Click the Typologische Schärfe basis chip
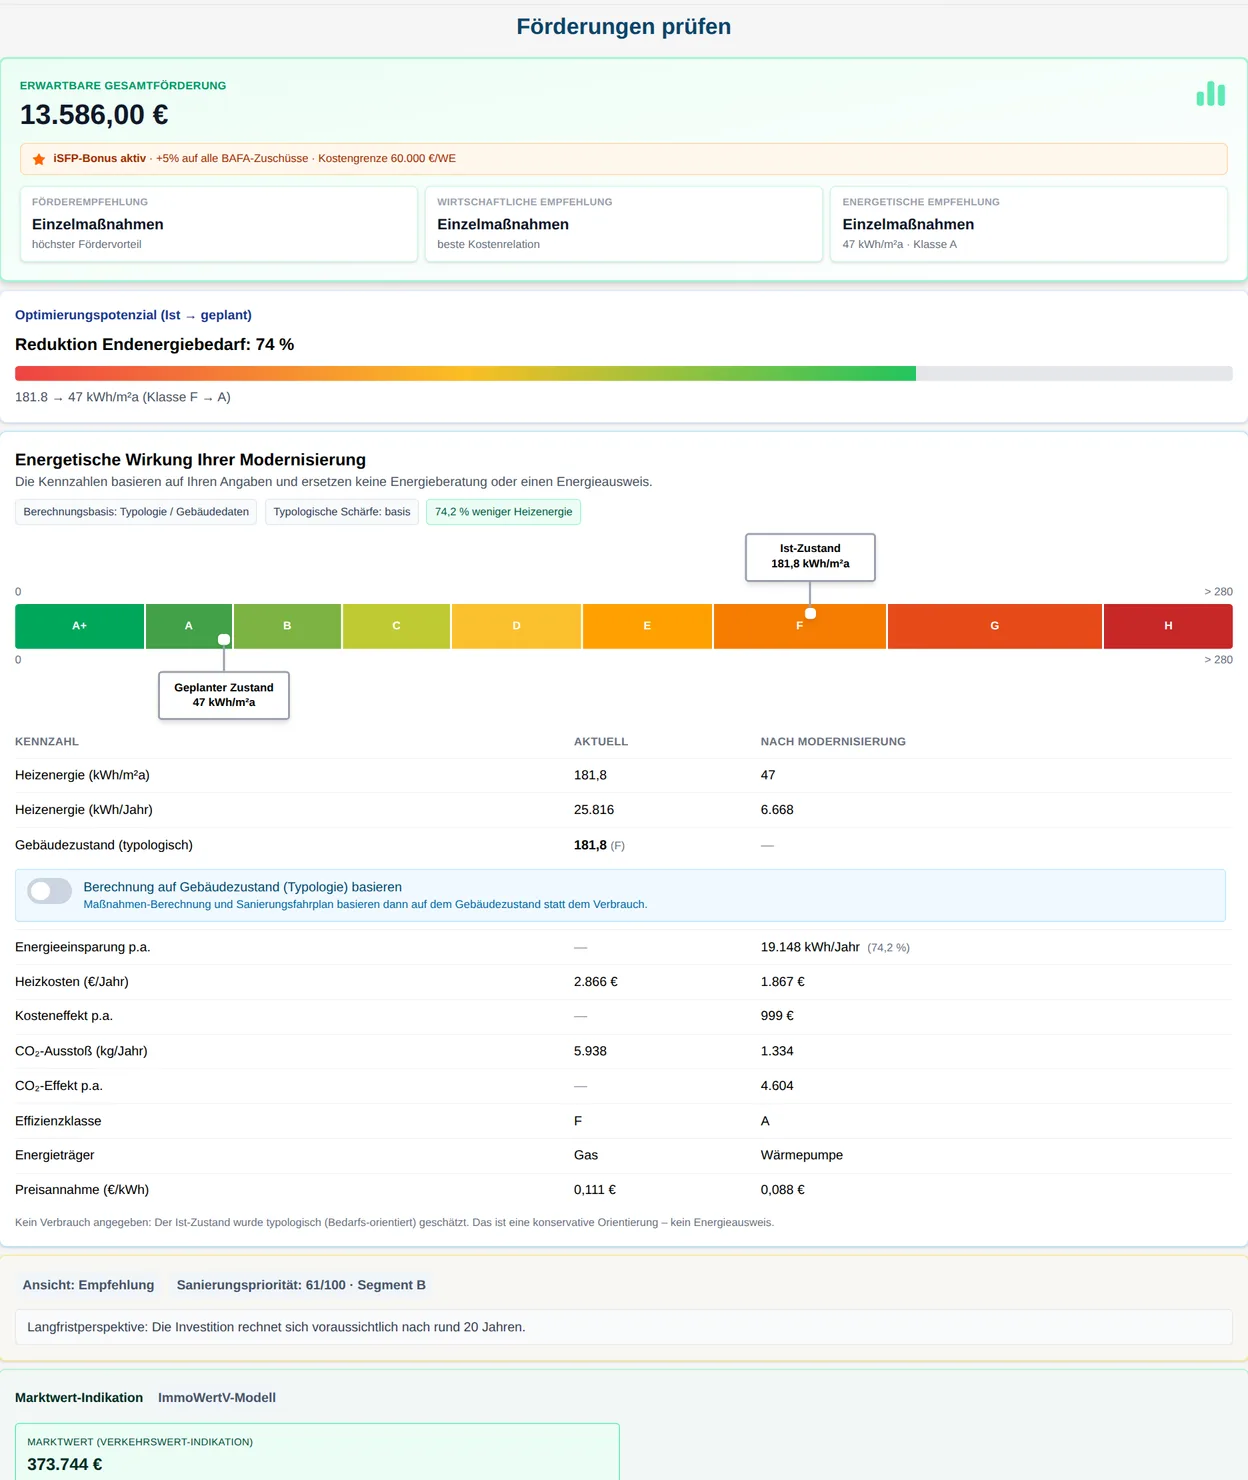This screenshot has width=1248, height=1480. pyautogui.click(x=342, y=512)
